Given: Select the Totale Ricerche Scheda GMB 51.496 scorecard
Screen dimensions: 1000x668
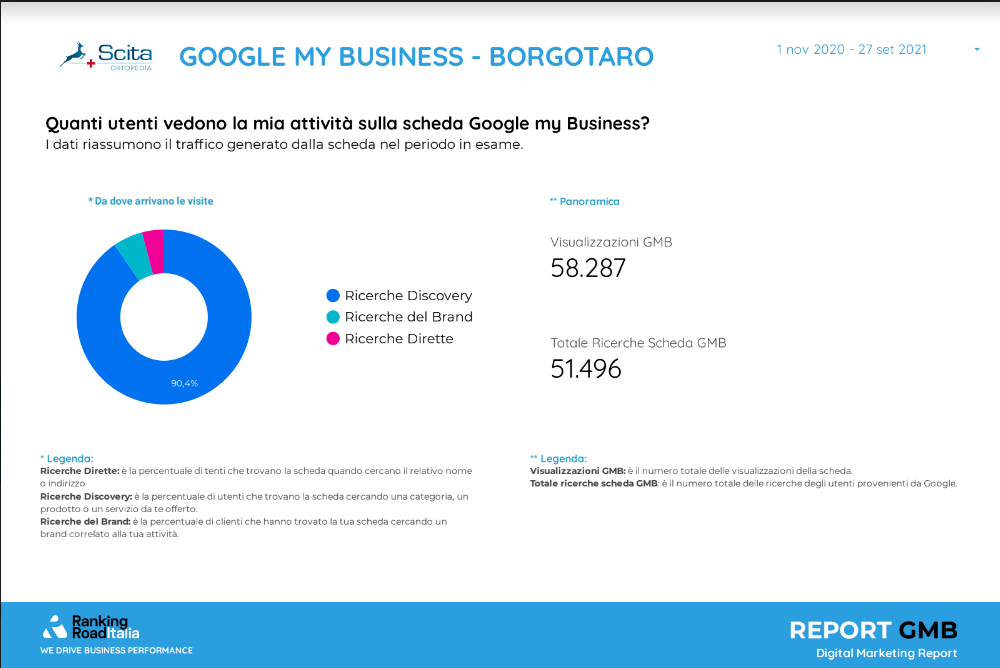Looking at the screenshot, I should [x=638, y=359].
